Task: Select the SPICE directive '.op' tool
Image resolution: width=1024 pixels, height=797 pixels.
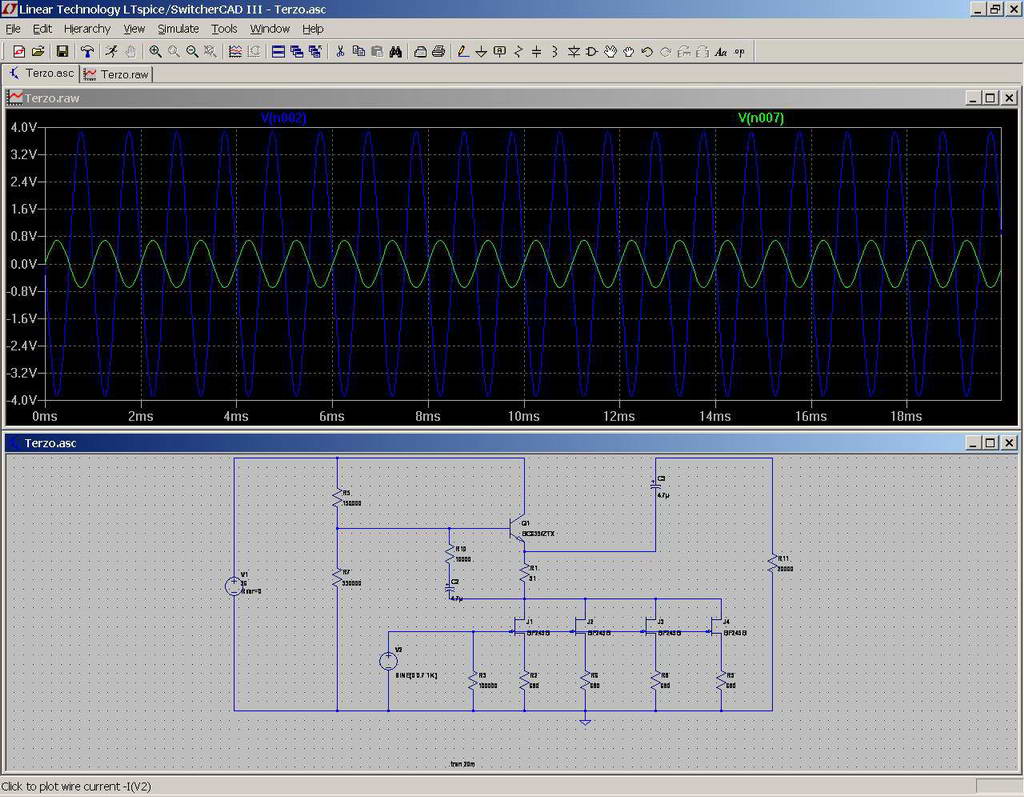Action: coord(739,52)
